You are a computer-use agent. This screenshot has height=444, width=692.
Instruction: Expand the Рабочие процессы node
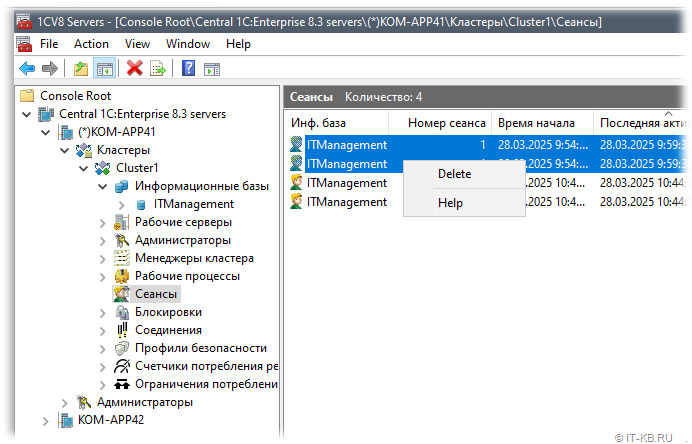tap(103, 277)
